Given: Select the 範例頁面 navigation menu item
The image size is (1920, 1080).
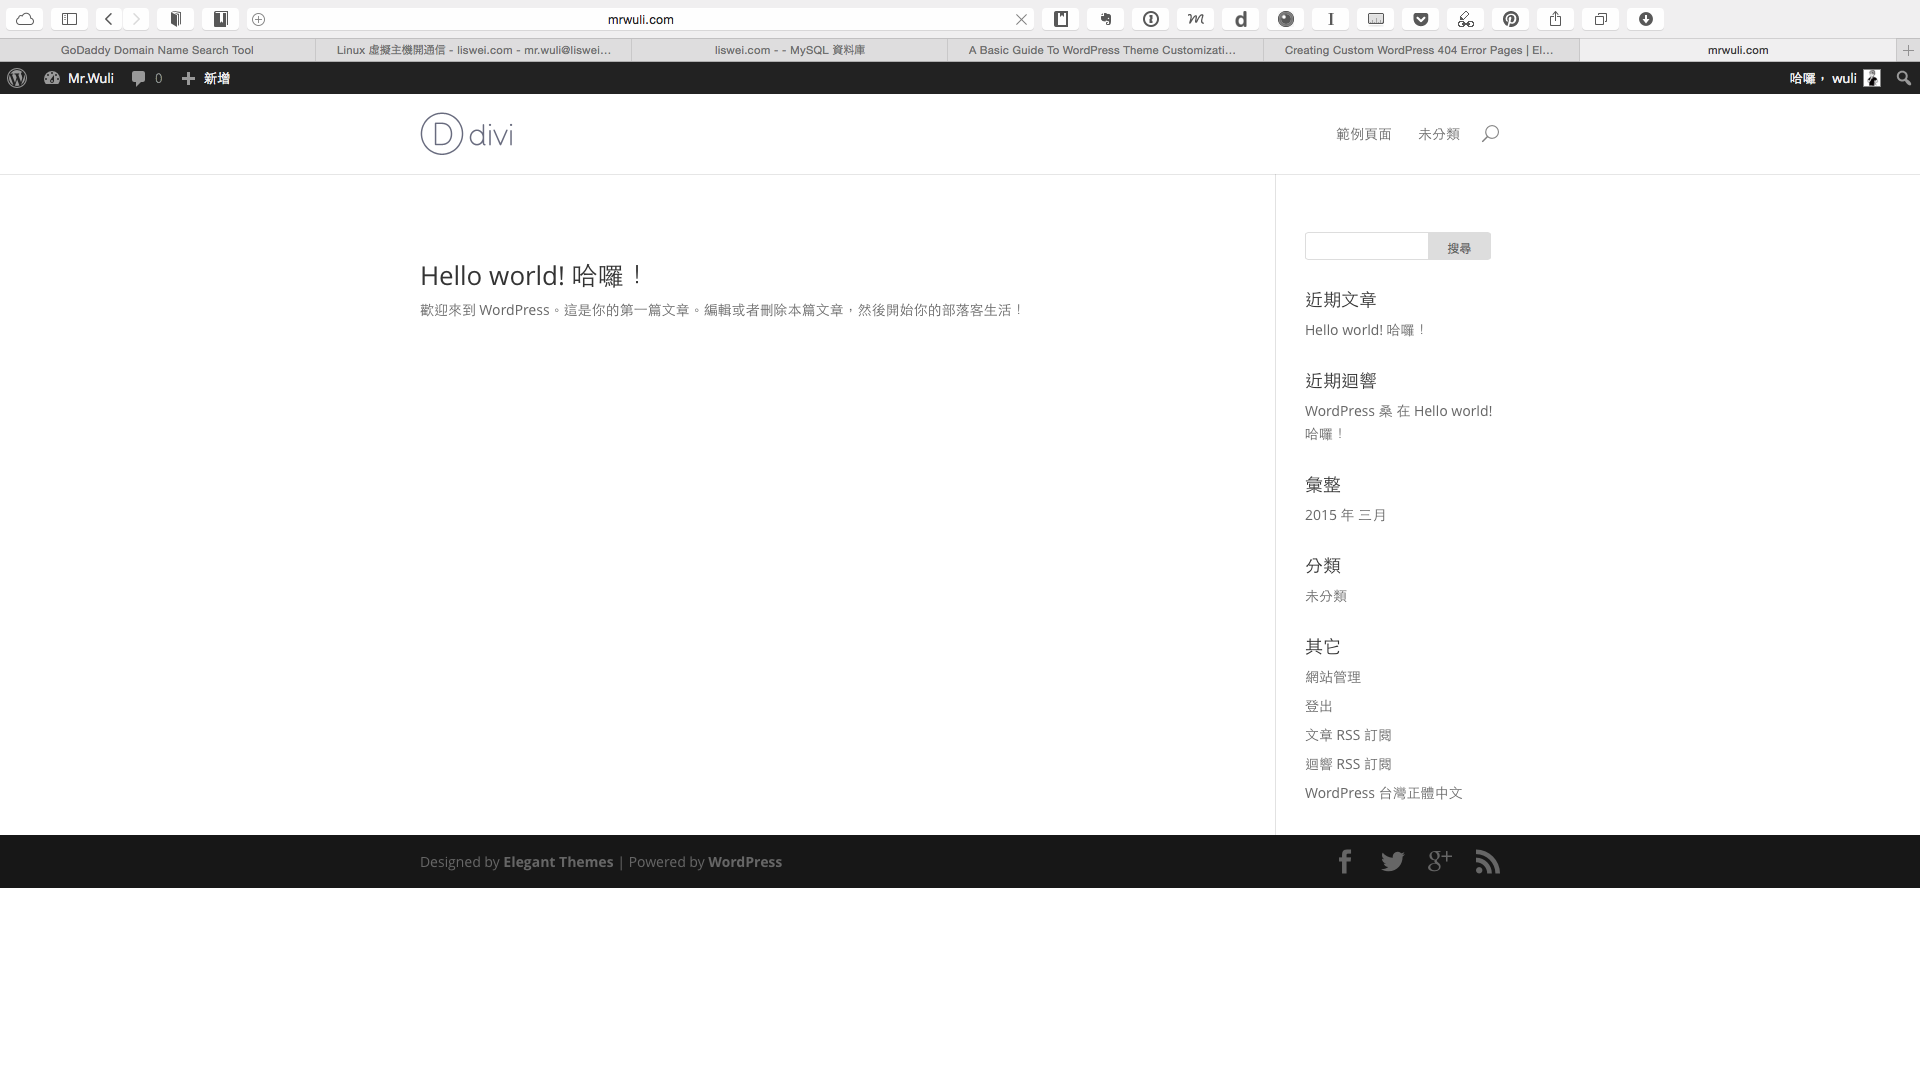Looking at the screenshot, I should [1363, 134].
